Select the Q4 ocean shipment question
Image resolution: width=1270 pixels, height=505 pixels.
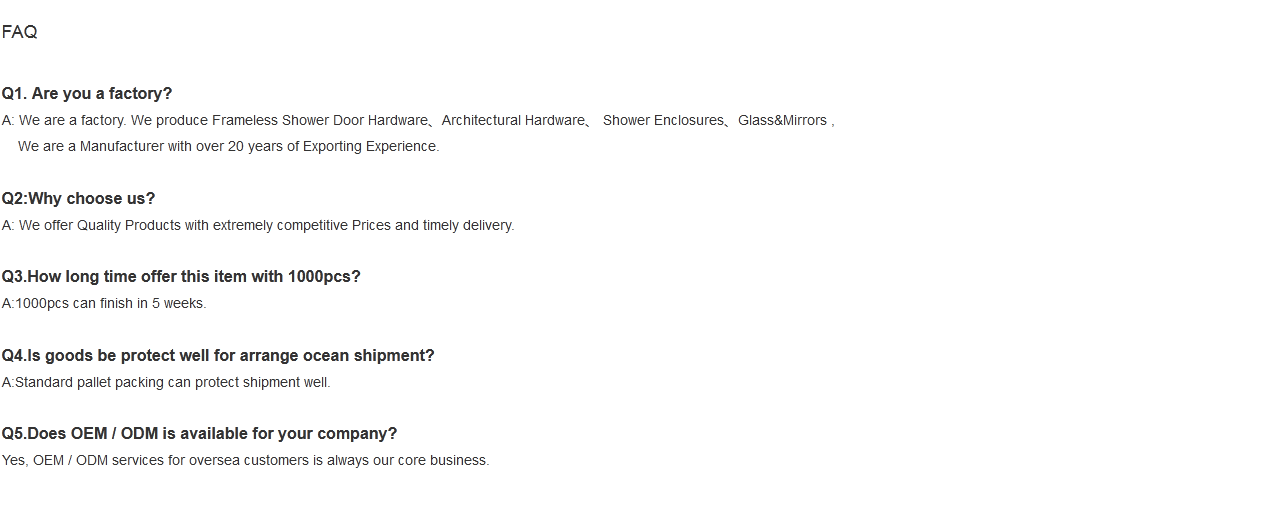218,356
